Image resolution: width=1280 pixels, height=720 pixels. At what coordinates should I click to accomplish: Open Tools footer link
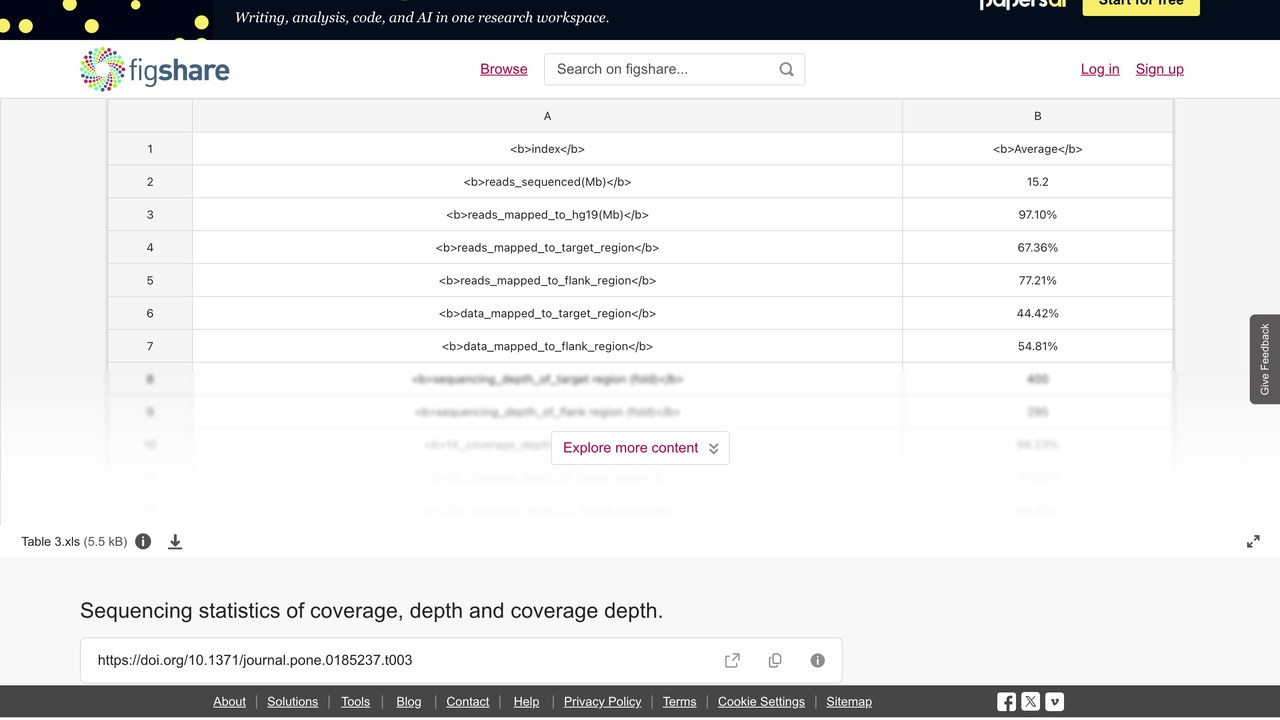[x=355, y=702]
